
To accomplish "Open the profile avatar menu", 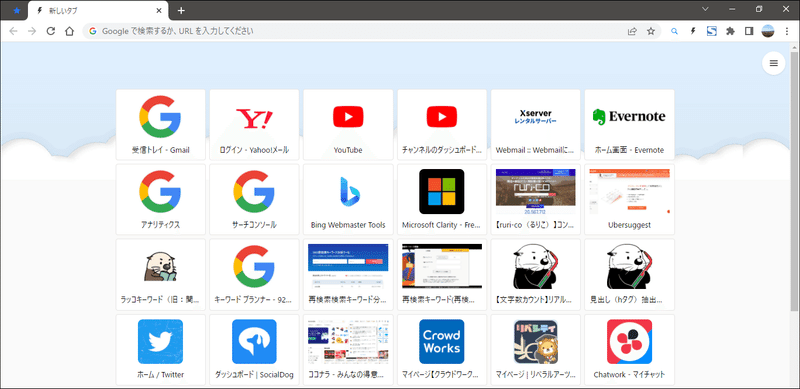I will pos(768,31).
